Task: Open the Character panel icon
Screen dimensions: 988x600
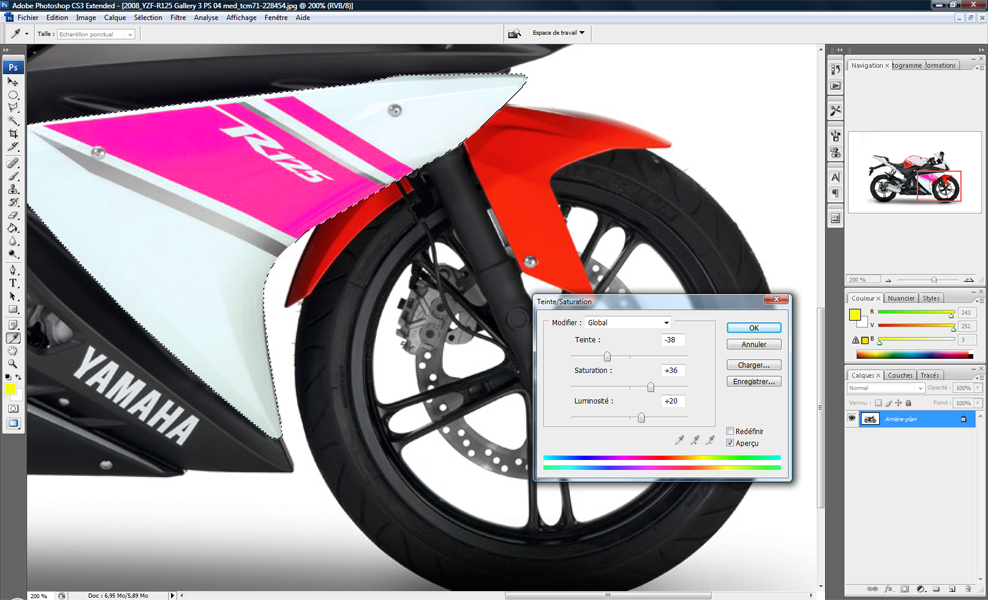Action: [x=836, y=178]
